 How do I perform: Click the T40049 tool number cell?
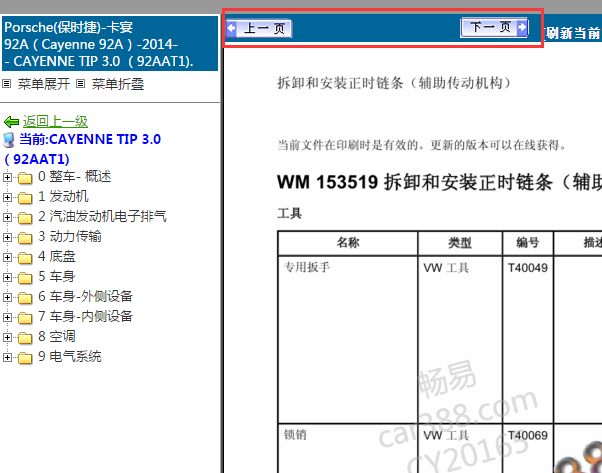tap(528, 340)
